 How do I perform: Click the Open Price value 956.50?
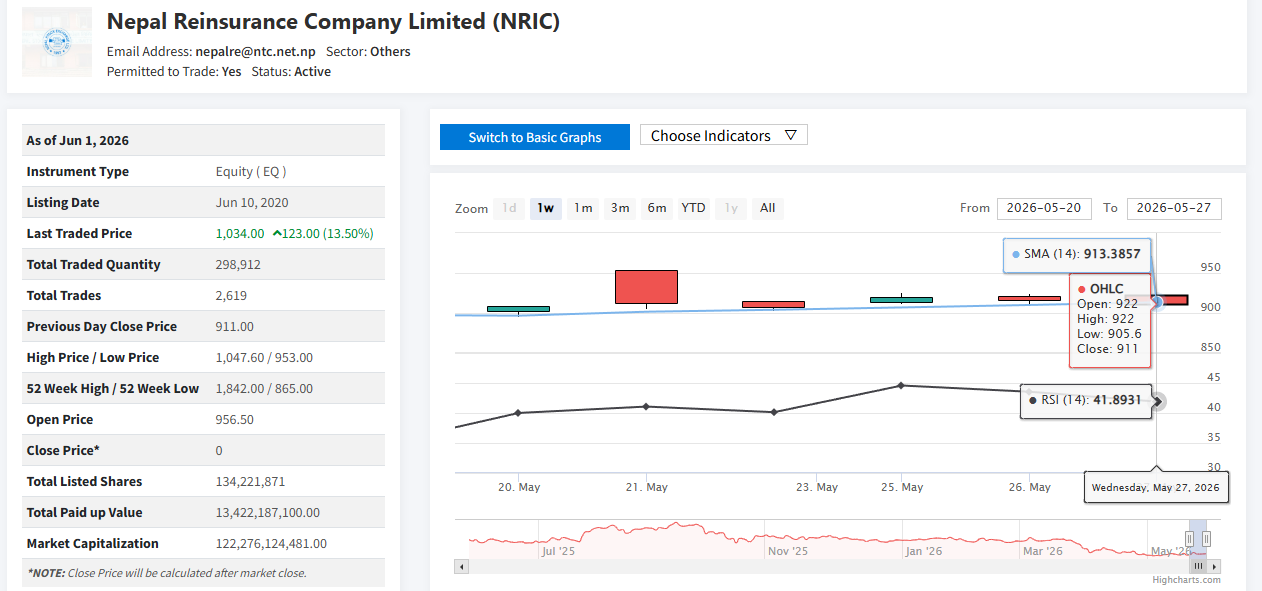click(235, 419)
